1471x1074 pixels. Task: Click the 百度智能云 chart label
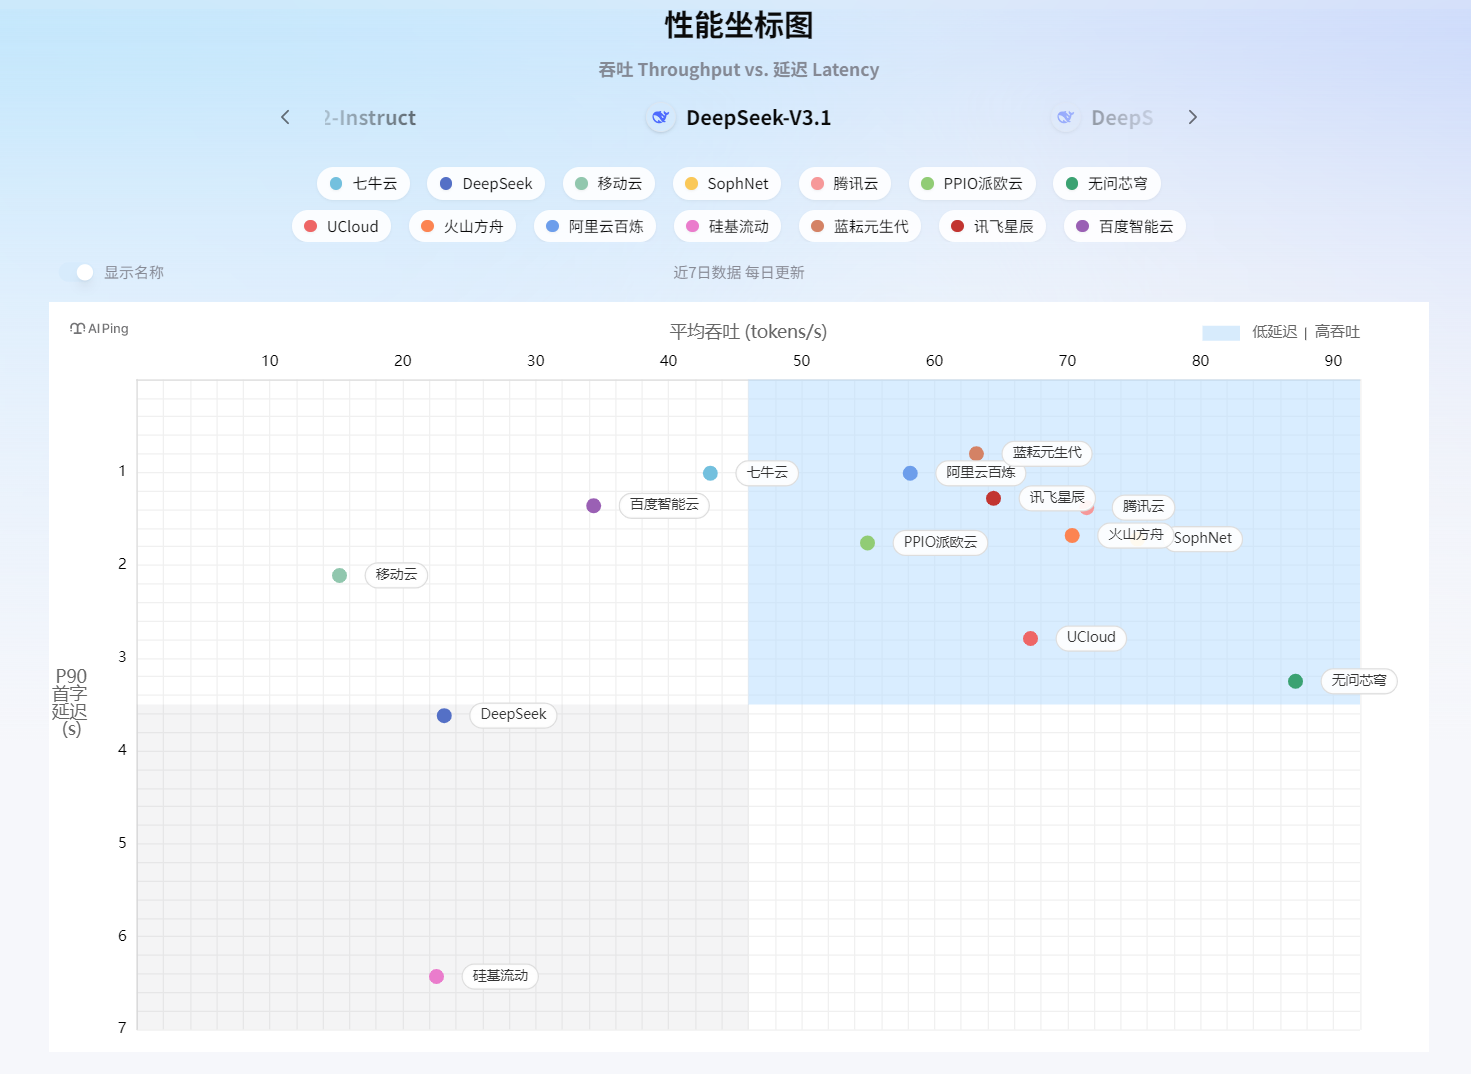tap(664, 505)
